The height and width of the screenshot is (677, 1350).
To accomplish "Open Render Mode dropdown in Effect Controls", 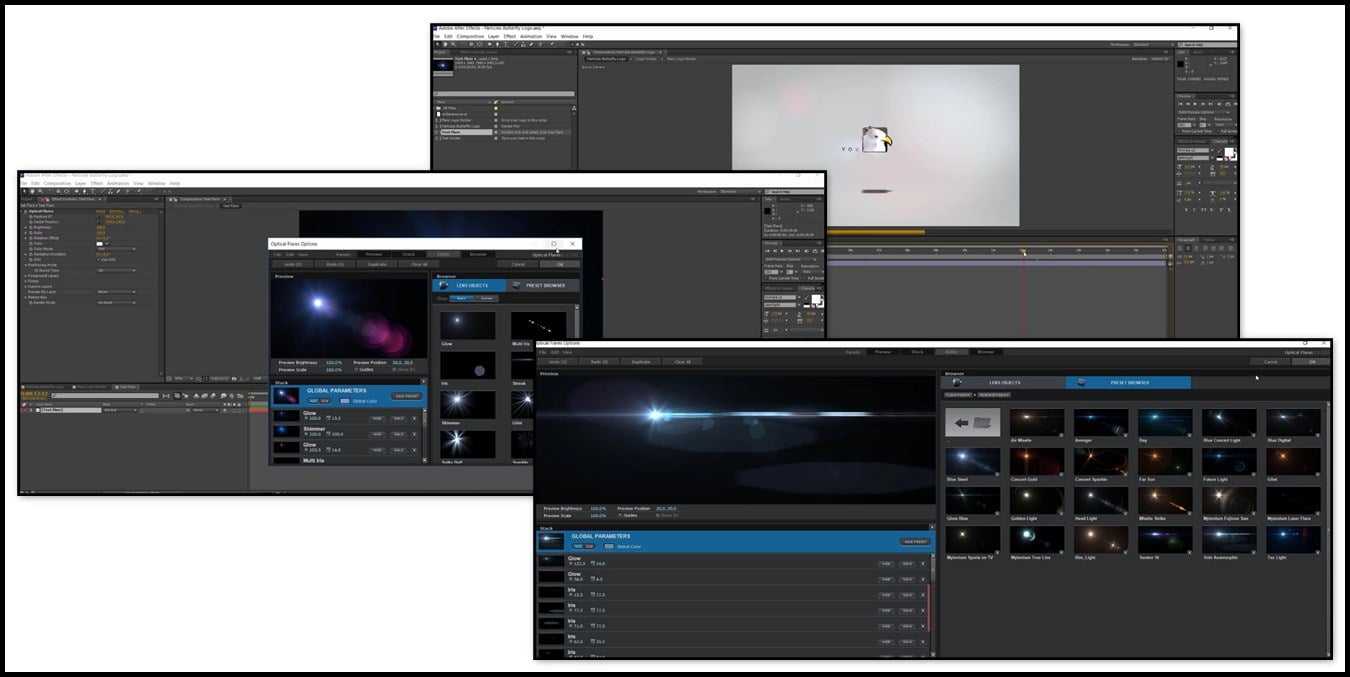I will pos(116,303).
